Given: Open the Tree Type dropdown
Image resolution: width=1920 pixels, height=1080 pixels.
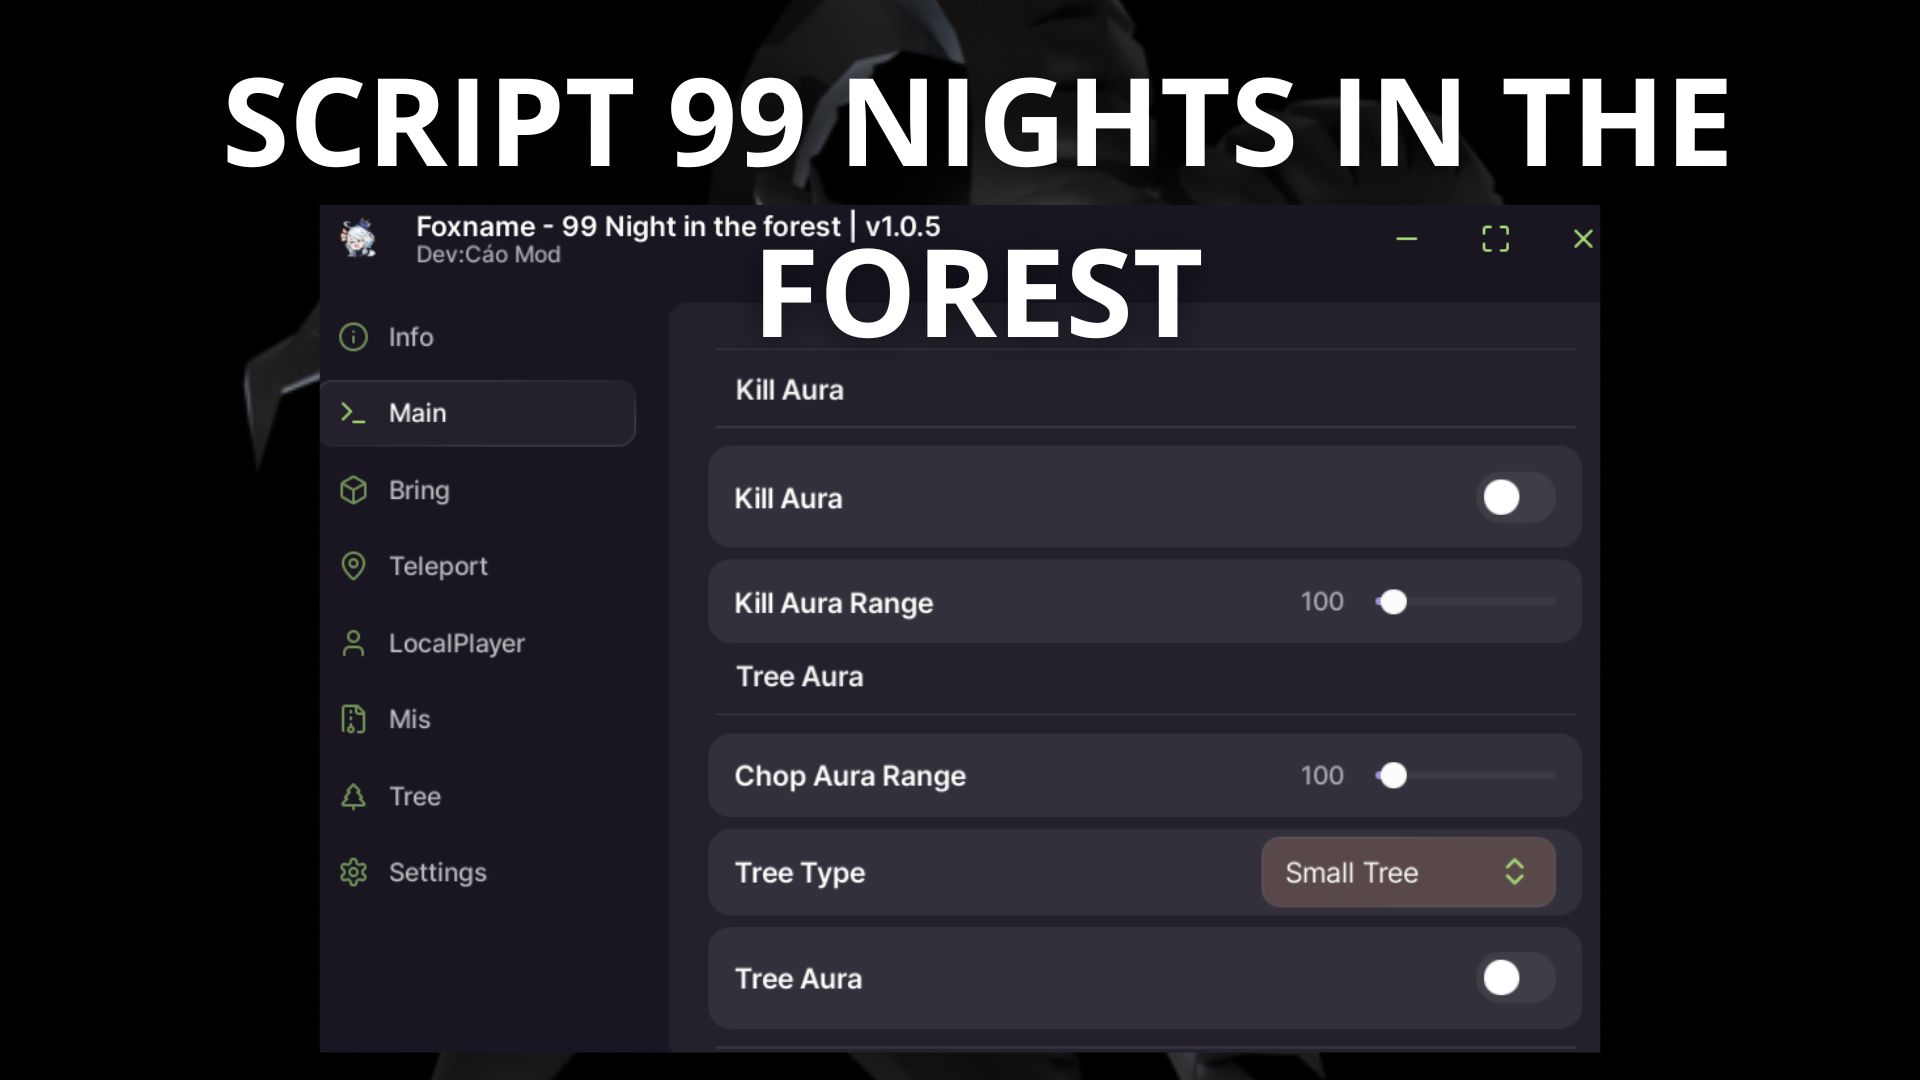Looking at the screenshot, I should [x=1407, y=872].
